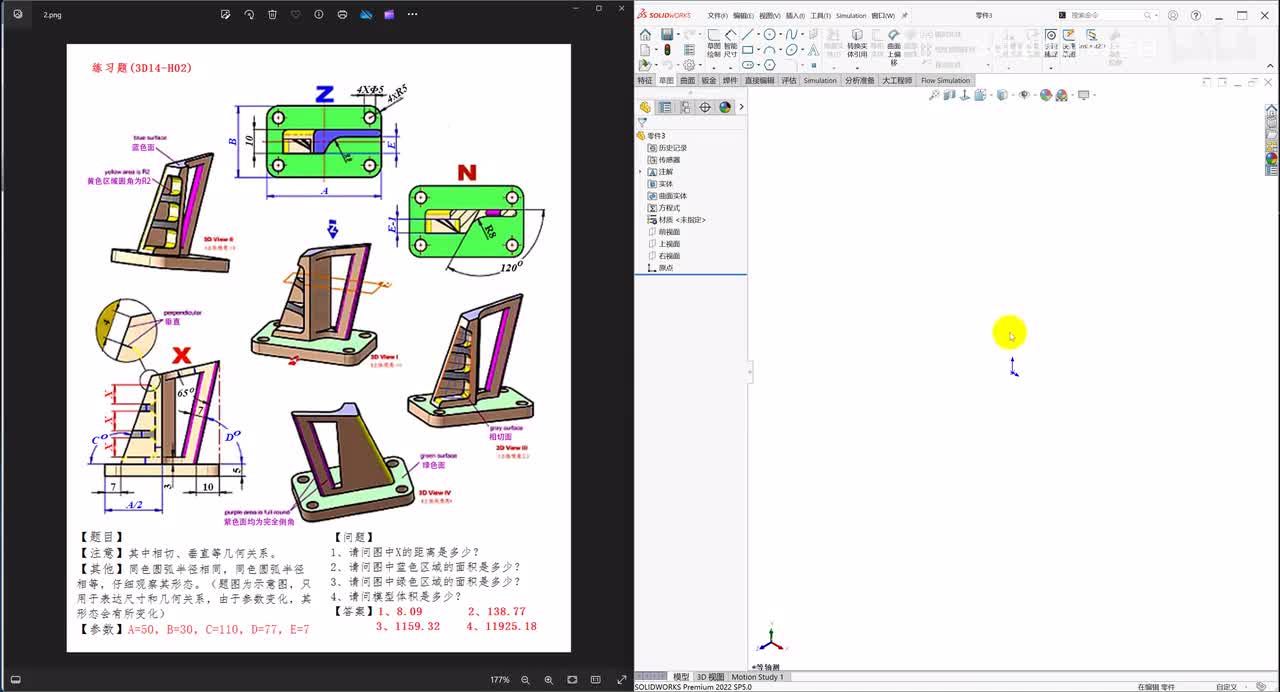The width and height of the screenshot is (1280, 692).
Task: Click the Save icon in SolidWorks
Action: (666, 35)
